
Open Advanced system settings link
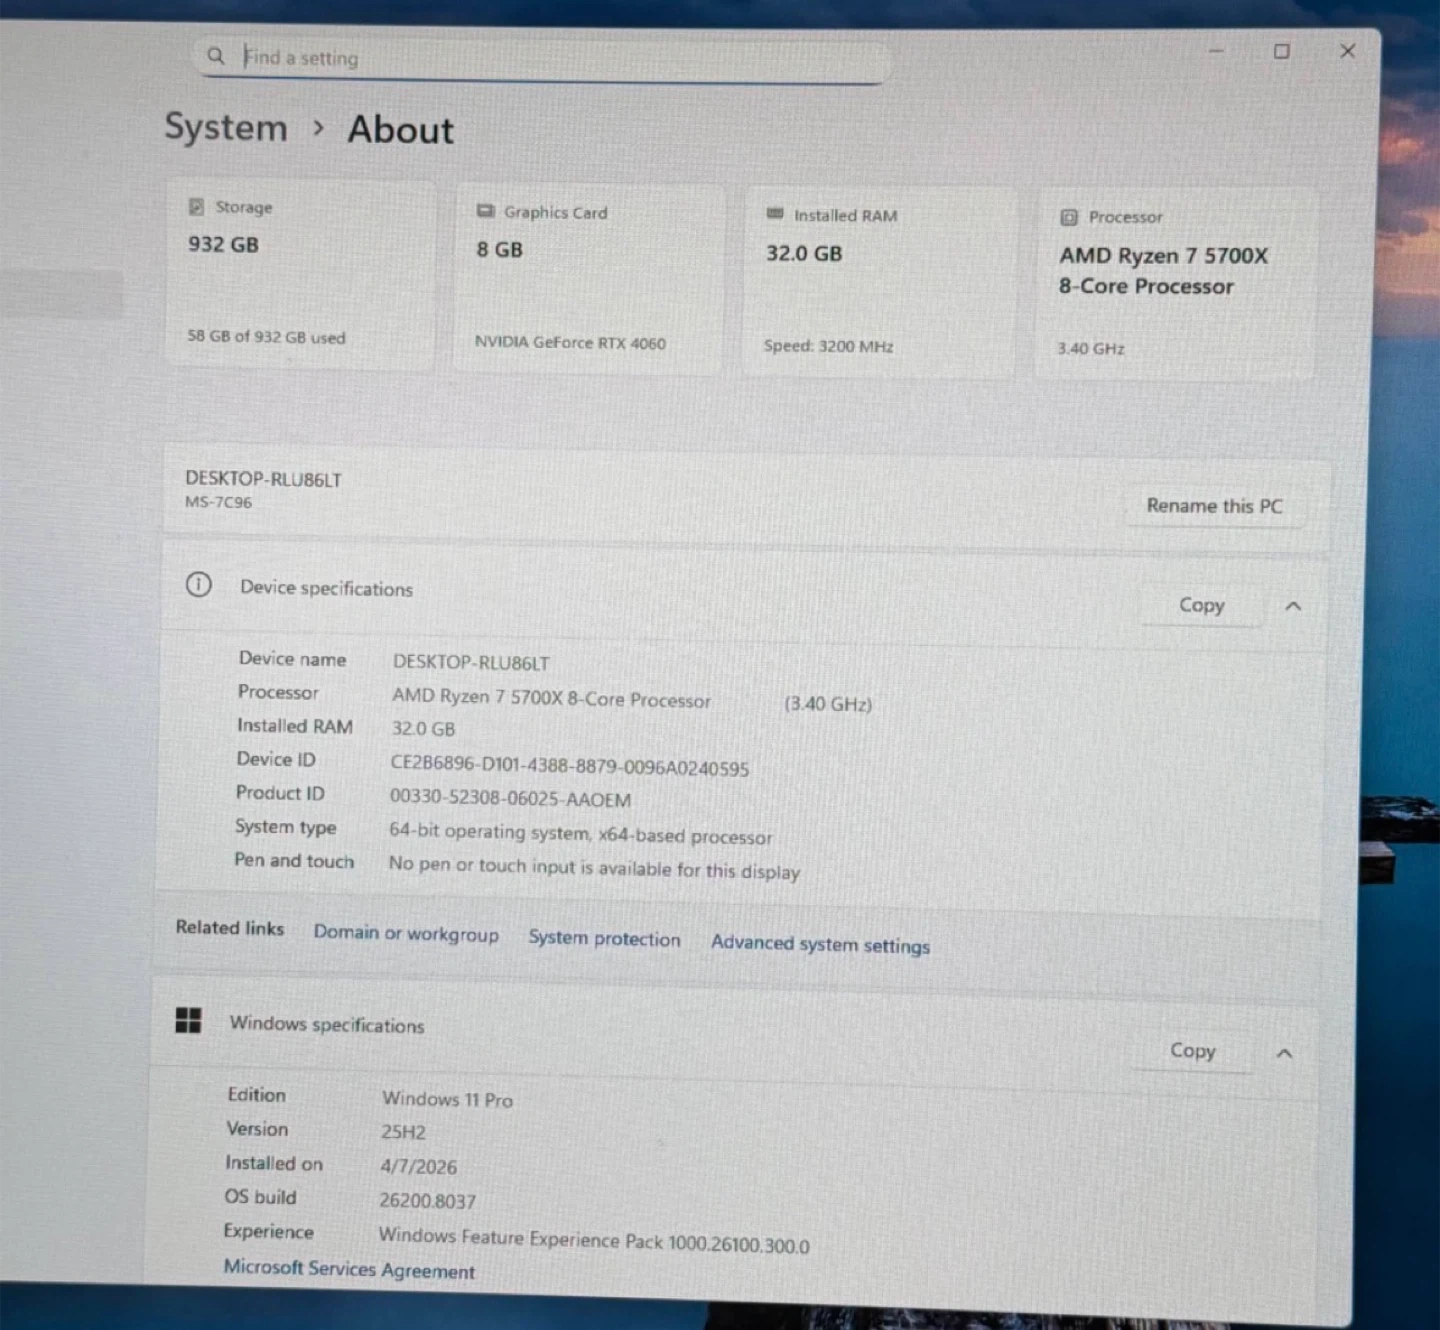click(x=820, y=944)
